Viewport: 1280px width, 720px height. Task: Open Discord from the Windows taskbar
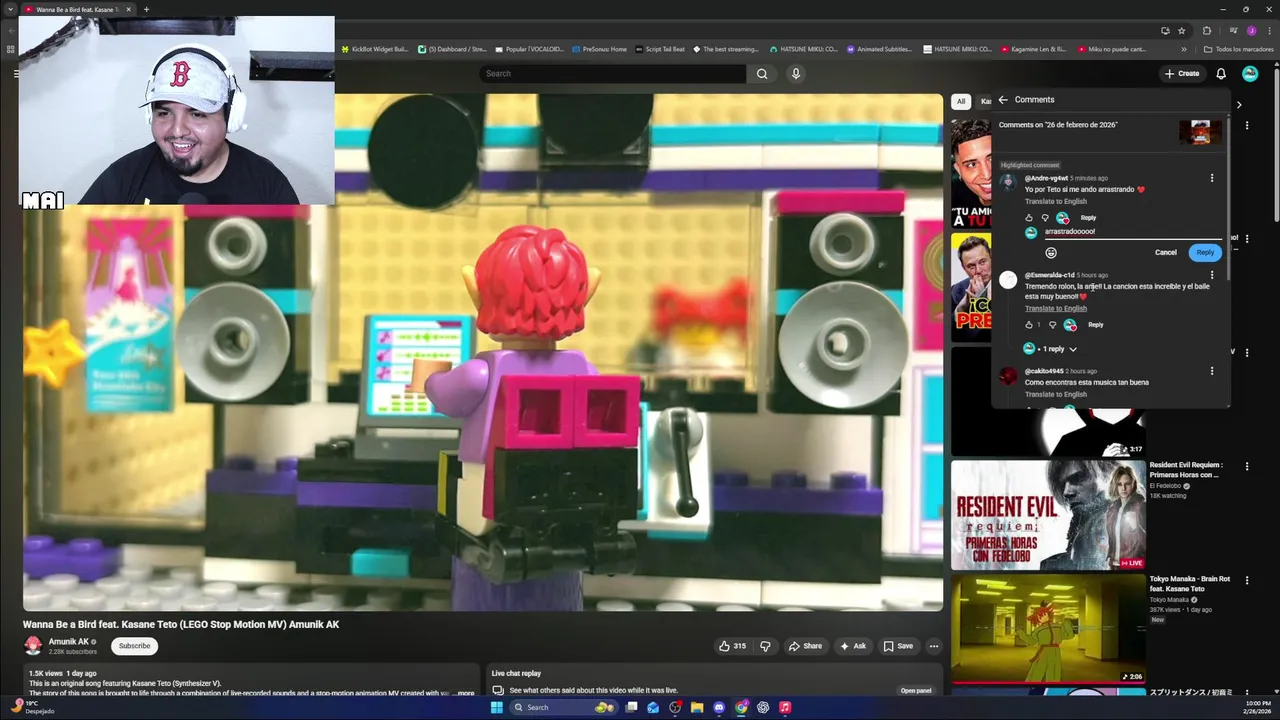click(719, 707)
